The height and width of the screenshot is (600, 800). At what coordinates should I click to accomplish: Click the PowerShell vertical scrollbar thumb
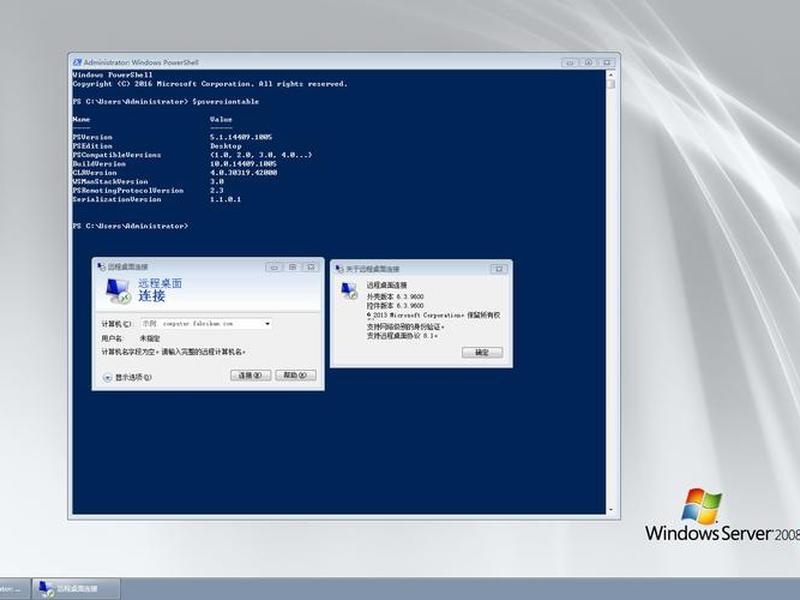tap(611, 84)
